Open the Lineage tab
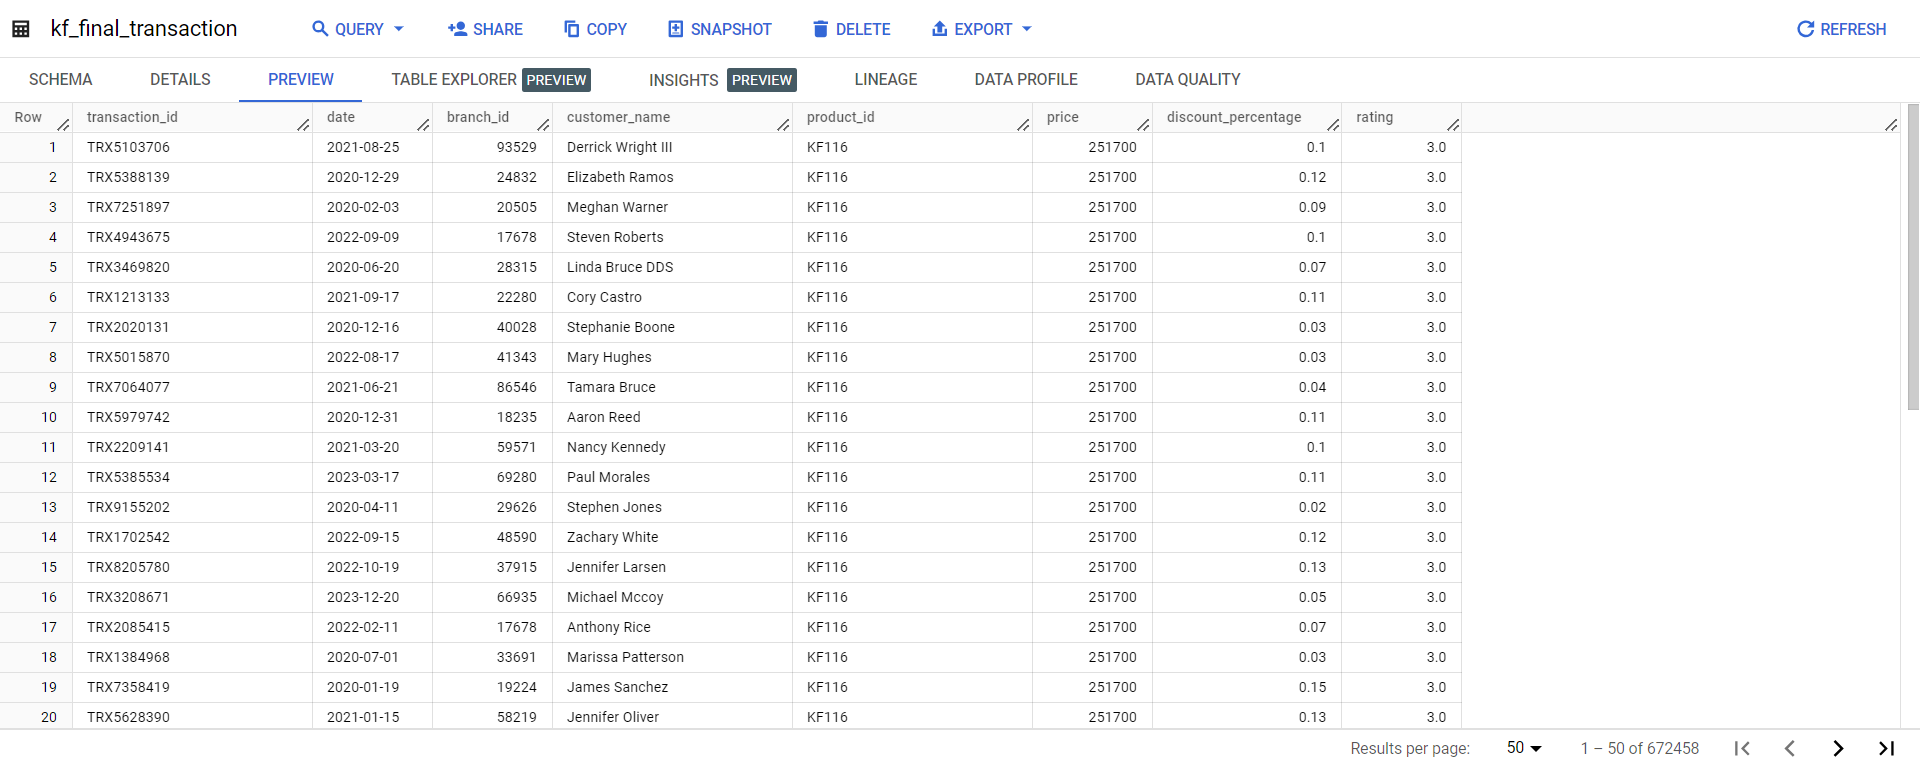 coord(885,79)
